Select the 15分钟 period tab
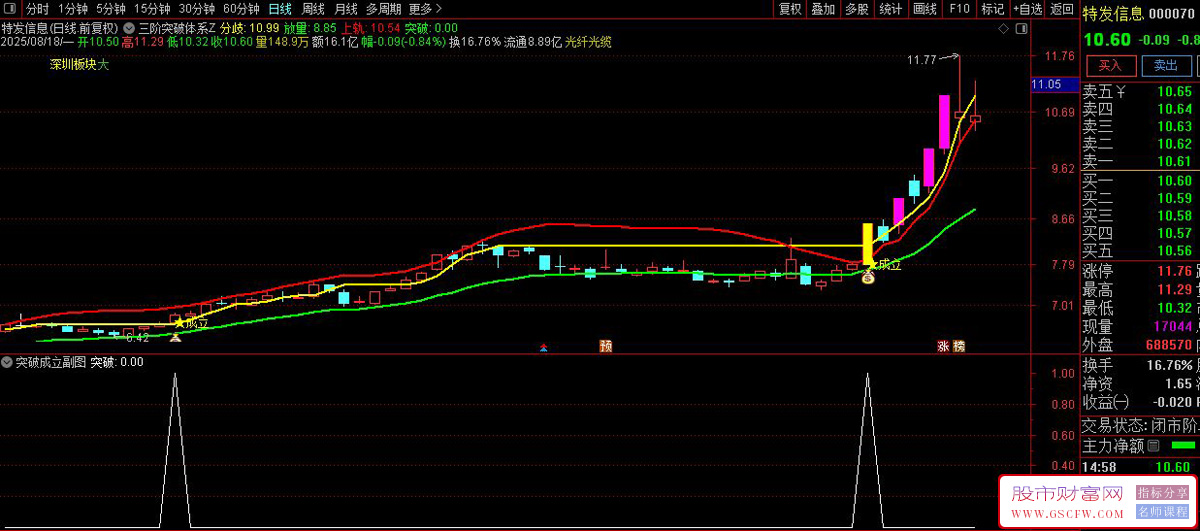The width and height of the screenshot is (1200, 531). [x=152, y=9]
